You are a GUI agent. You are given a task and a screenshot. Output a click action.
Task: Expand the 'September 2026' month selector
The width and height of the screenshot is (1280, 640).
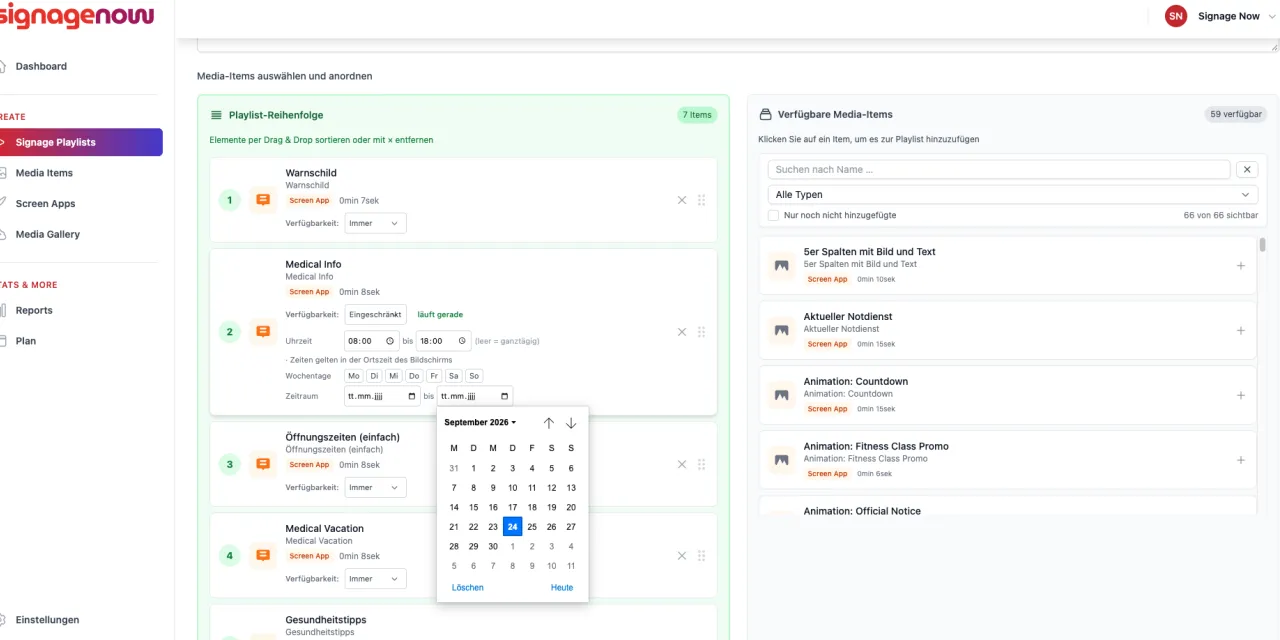point(480,423)
